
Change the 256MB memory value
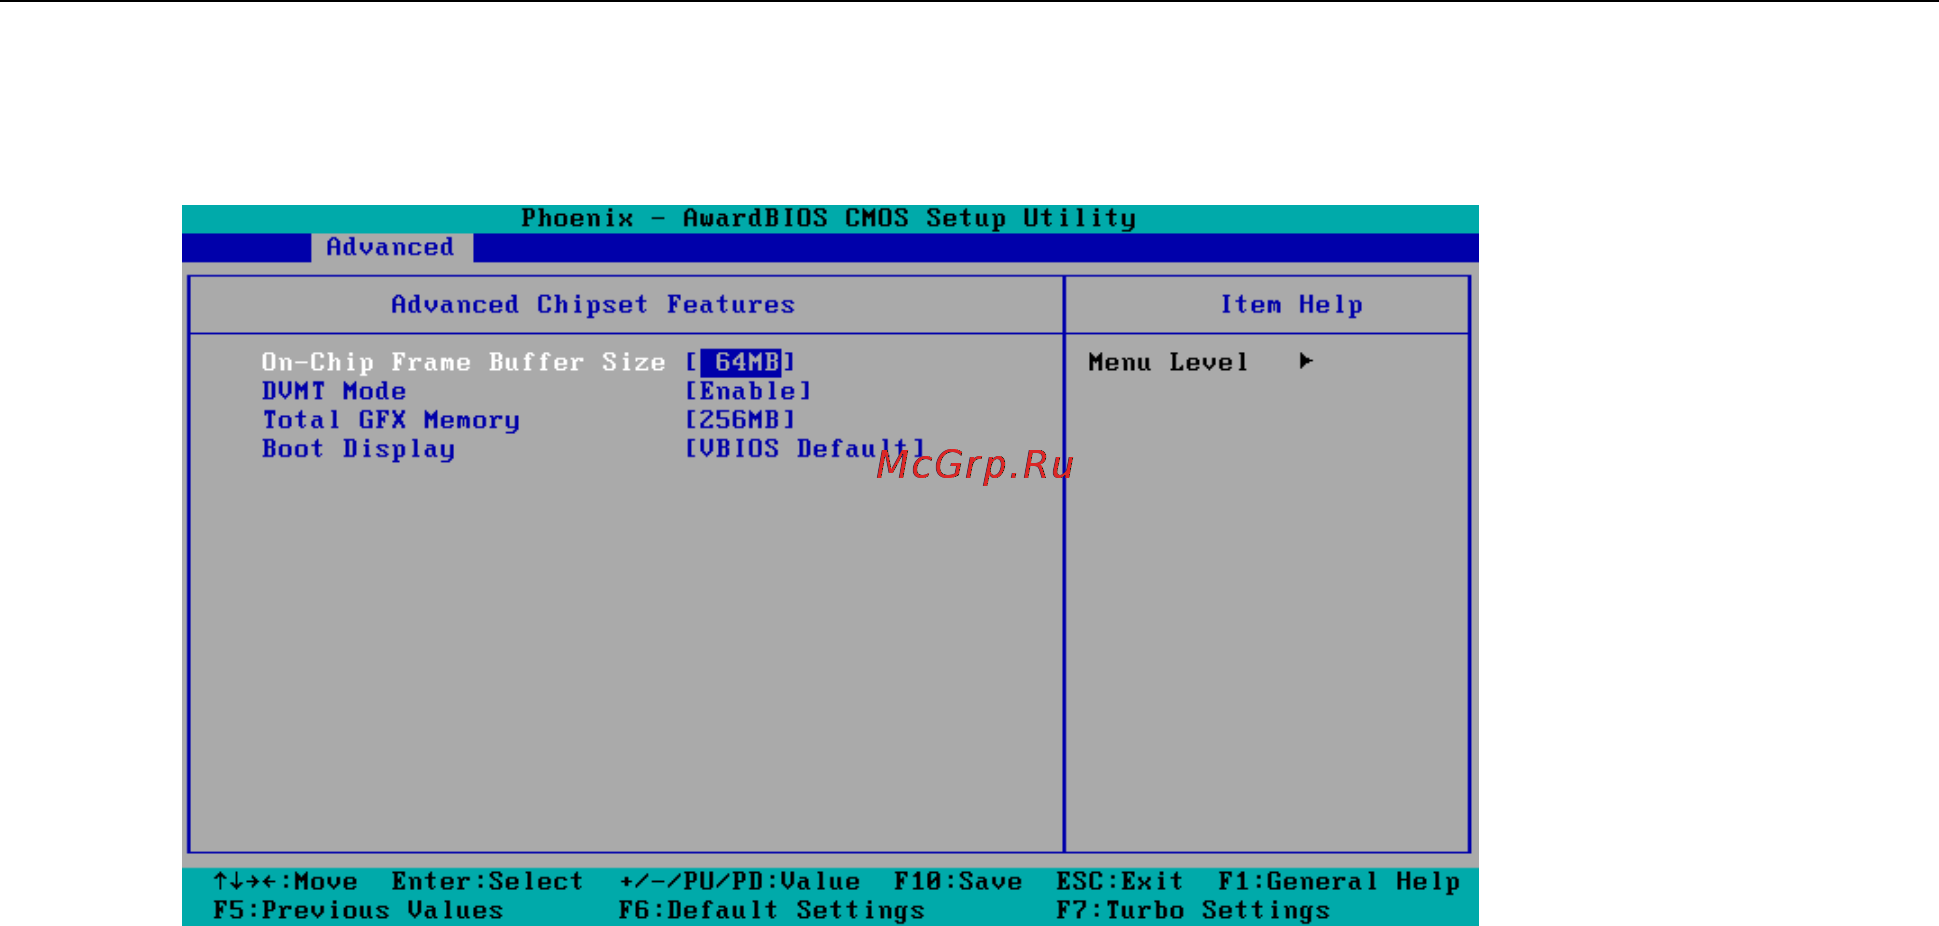pos(740,420)
